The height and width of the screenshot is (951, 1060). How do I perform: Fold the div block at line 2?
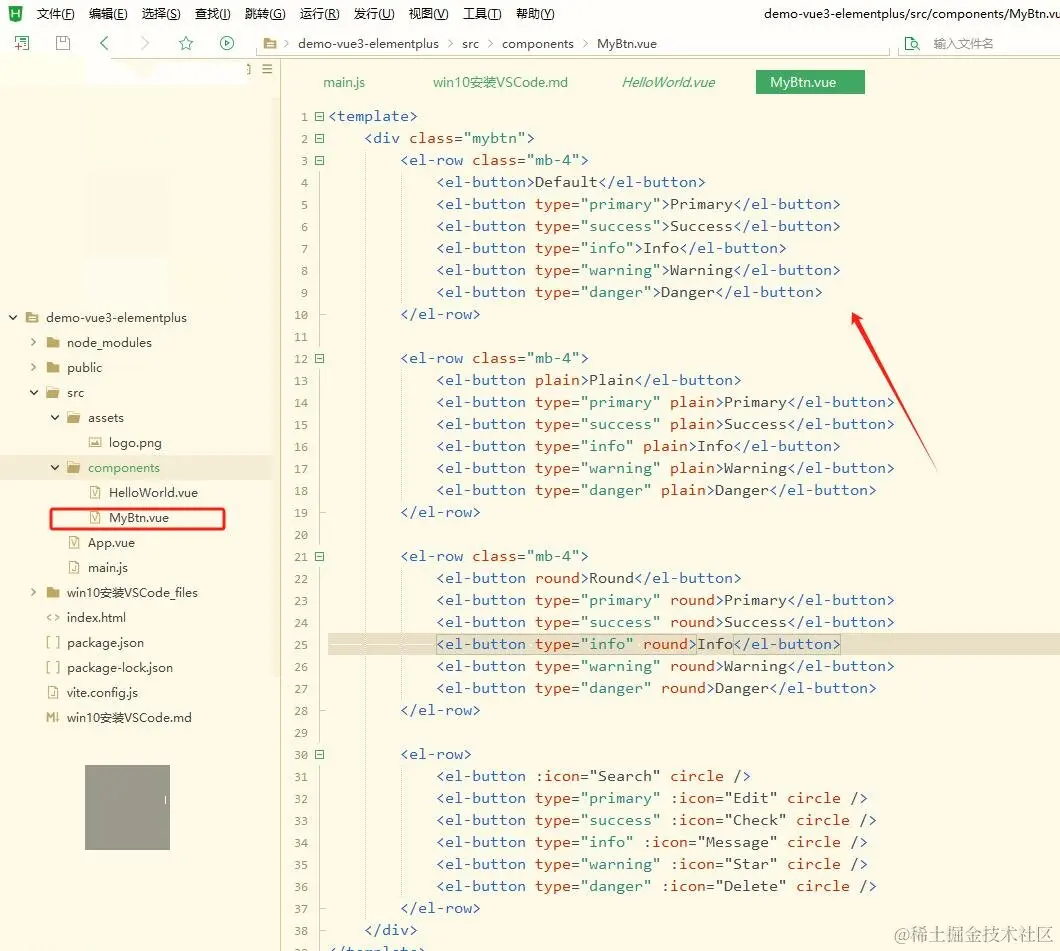click(x=320, y=139)
